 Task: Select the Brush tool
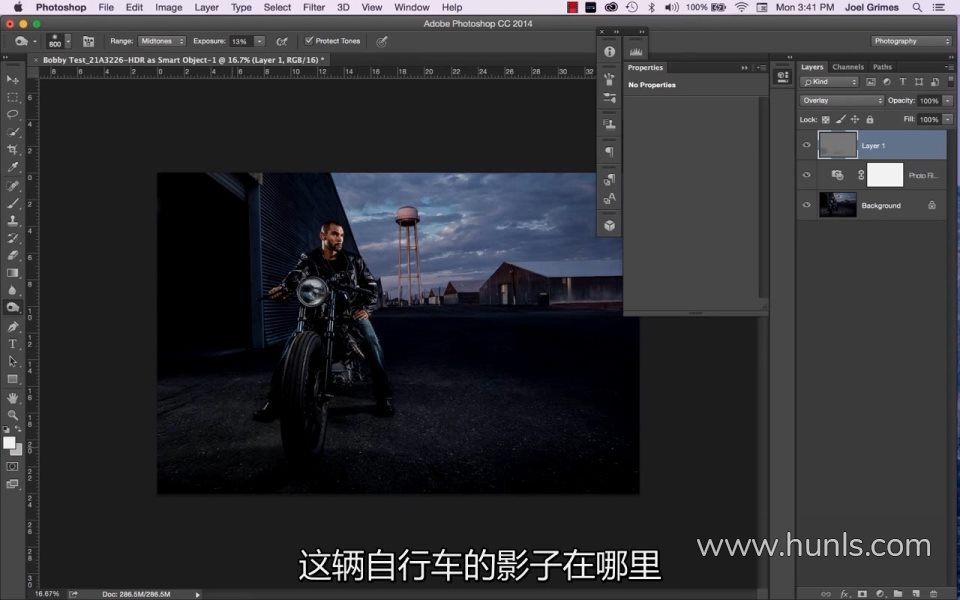12,203
